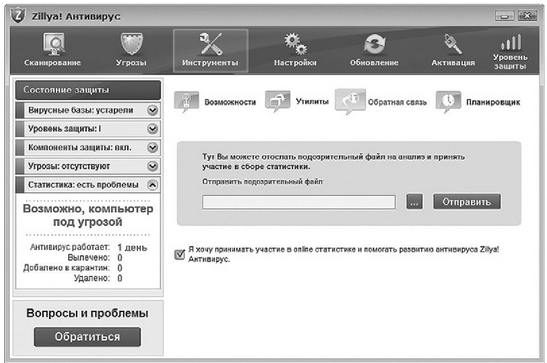This screenshot has width=547, height=363.
Task: Close the Zillya! Антивирус window
Action: [x=527, y=16]
